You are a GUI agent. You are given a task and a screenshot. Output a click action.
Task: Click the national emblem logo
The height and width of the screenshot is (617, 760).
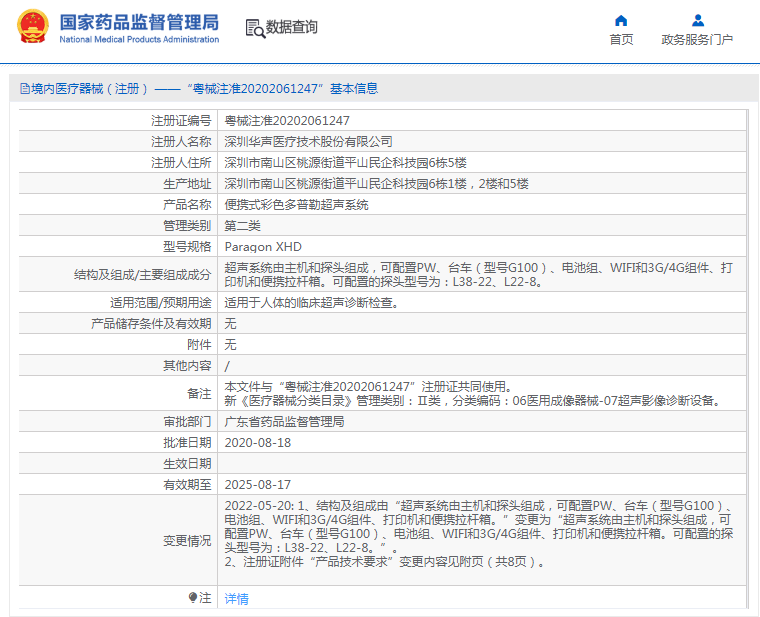32,27
